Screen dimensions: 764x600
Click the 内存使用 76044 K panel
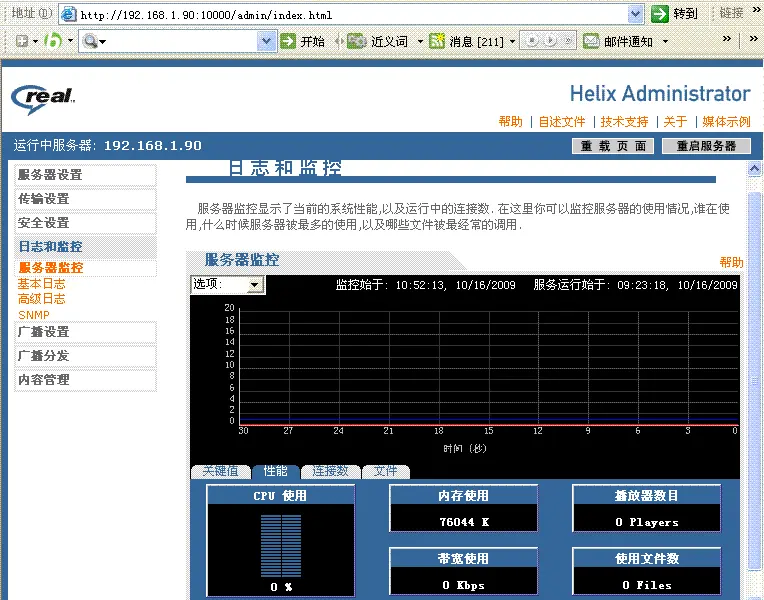[x=463, y=508]
